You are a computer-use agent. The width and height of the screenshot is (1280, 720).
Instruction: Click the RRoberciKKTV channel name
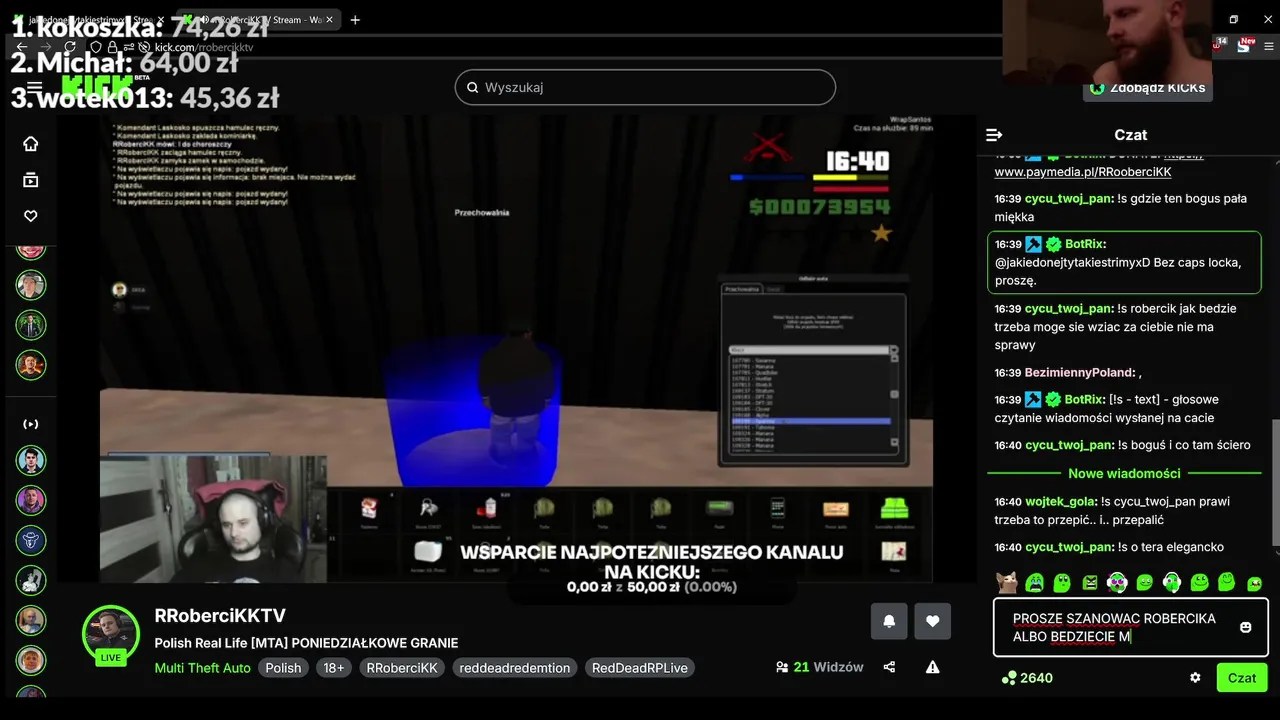(x=220, y=616)
